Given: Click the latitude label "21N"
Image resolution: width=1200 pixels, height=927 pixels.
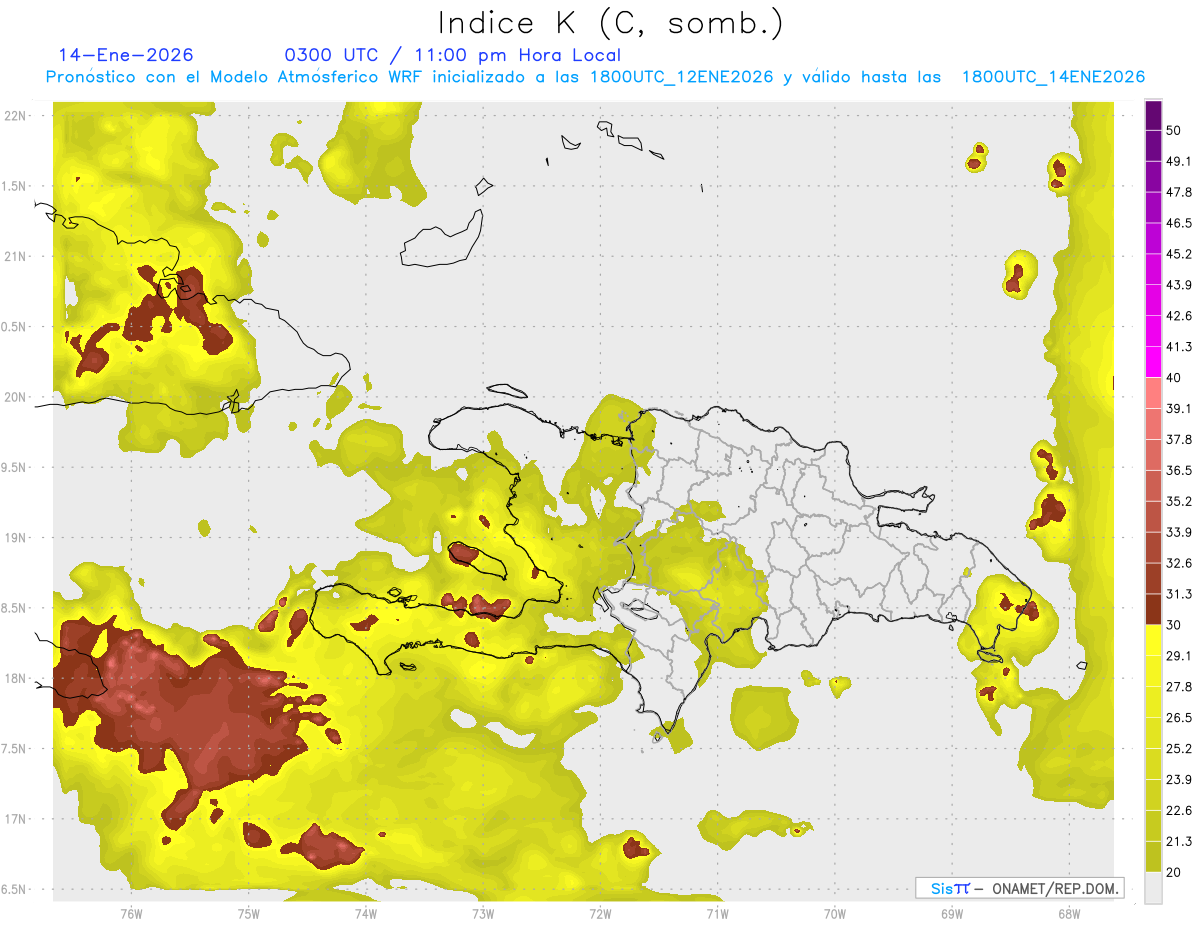Looking at the screenshot, I should 16,257.
